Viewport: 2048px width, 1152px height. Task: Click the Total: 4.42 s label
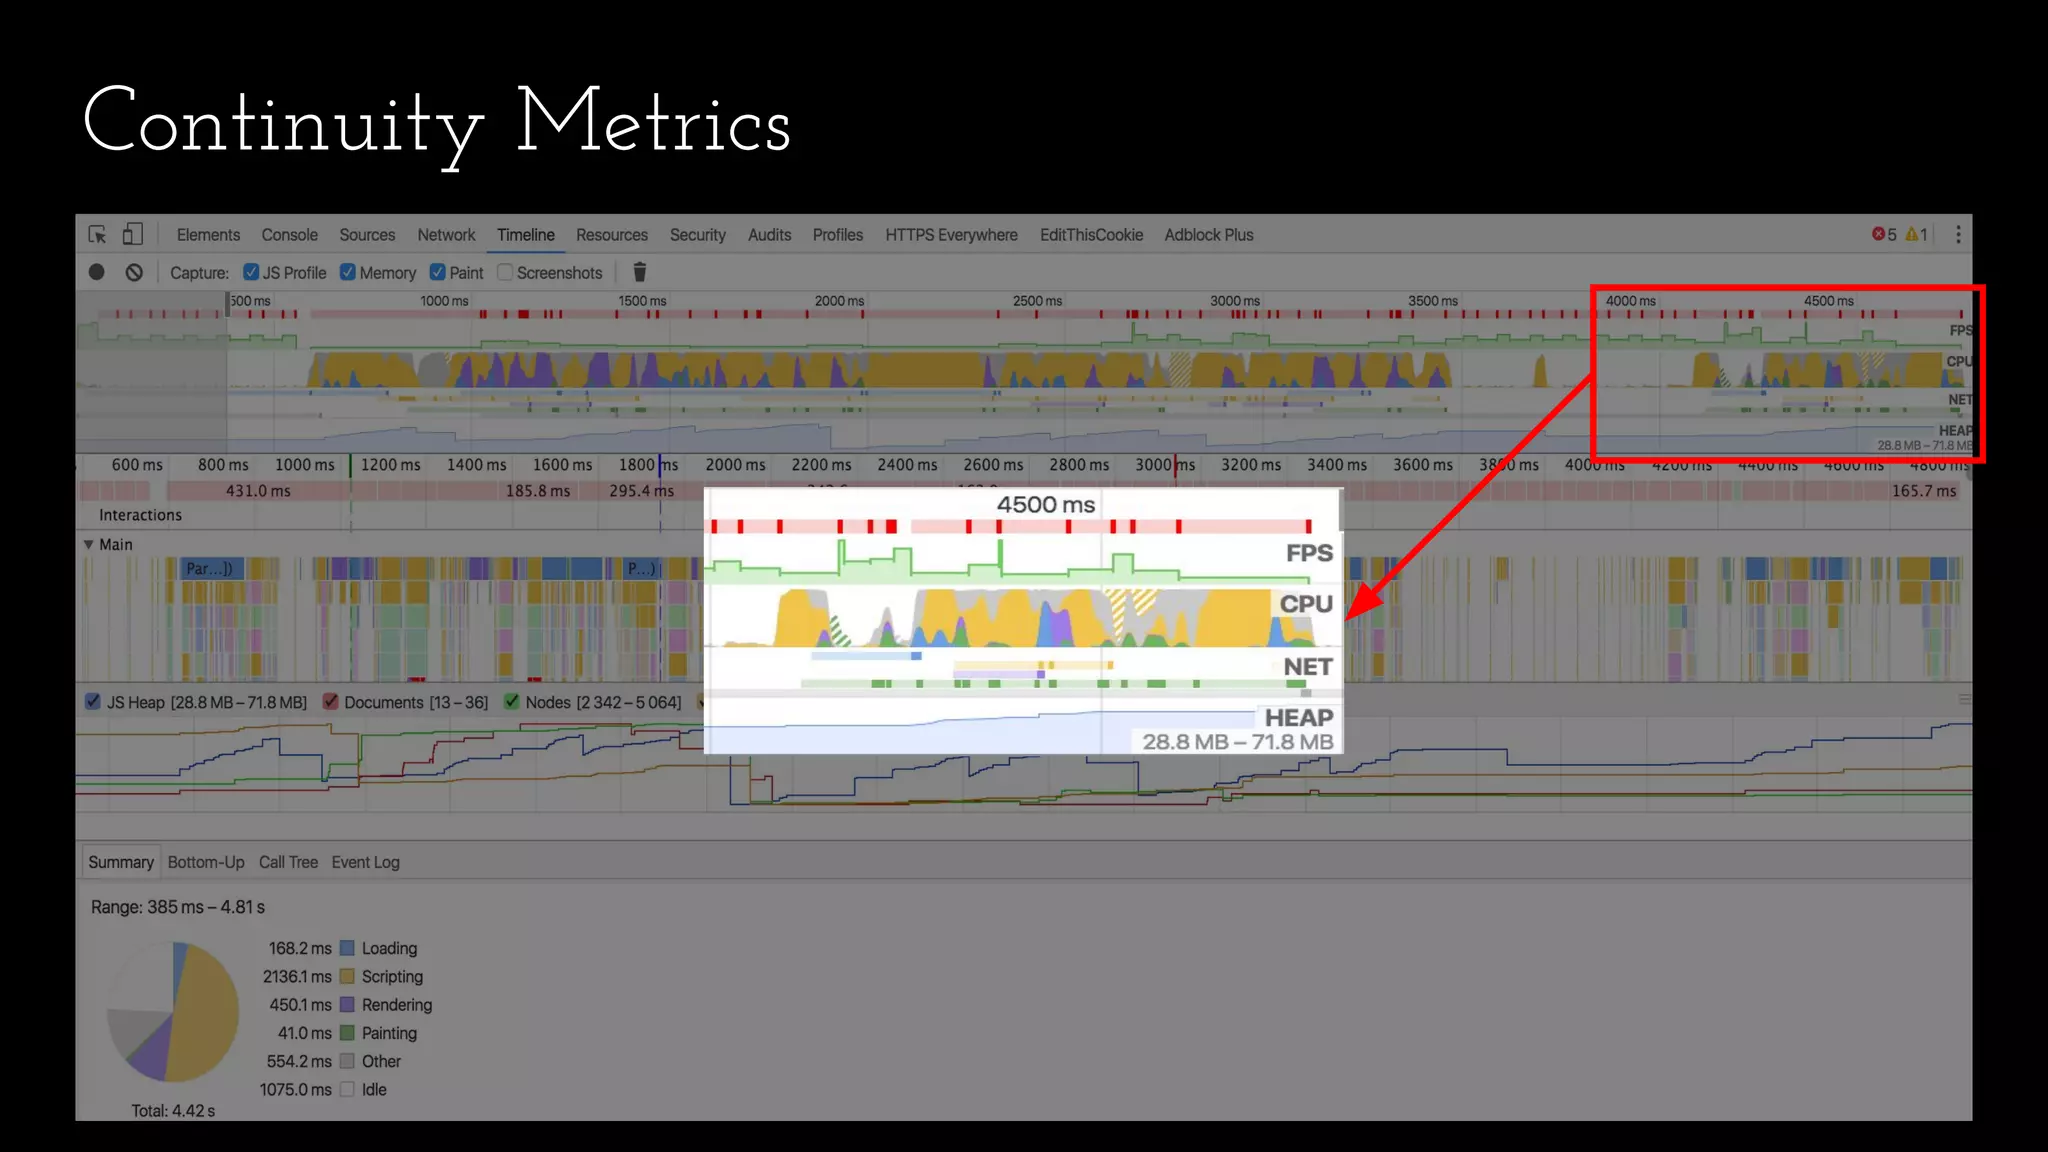(173, 1111)
